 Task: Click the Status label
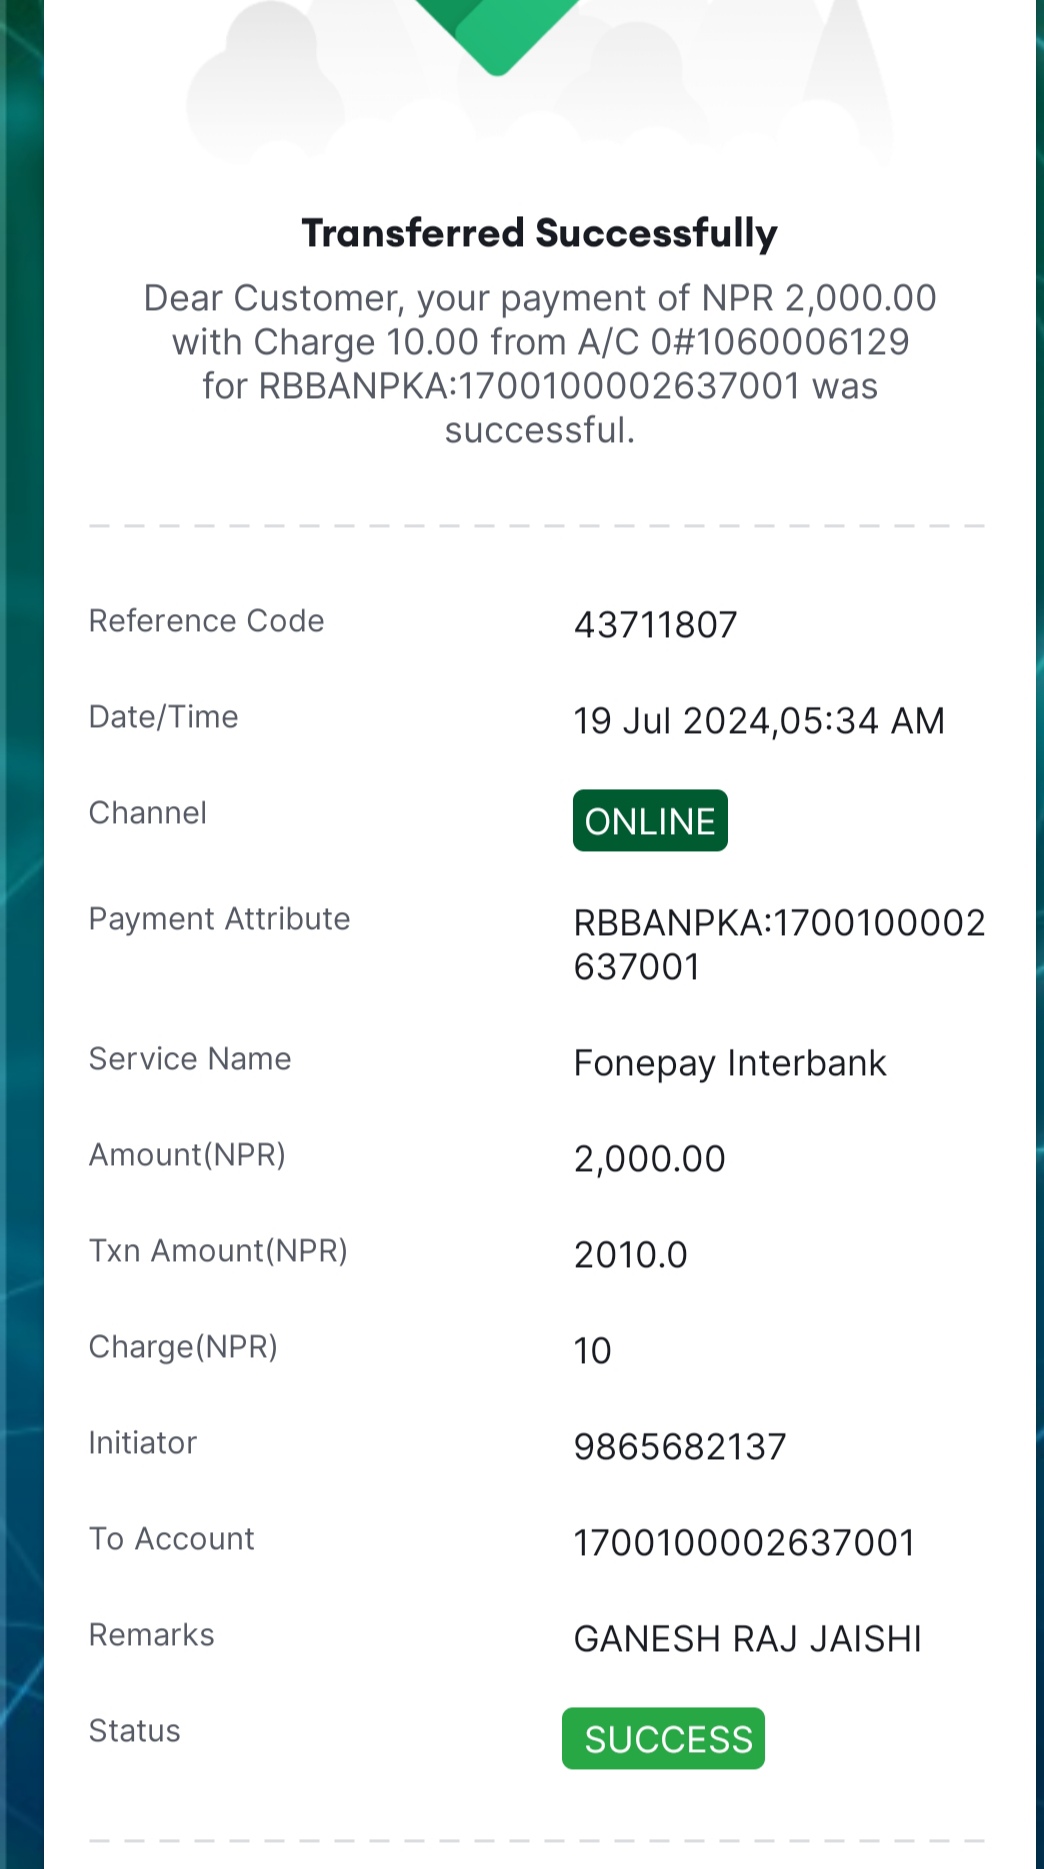135,1731
